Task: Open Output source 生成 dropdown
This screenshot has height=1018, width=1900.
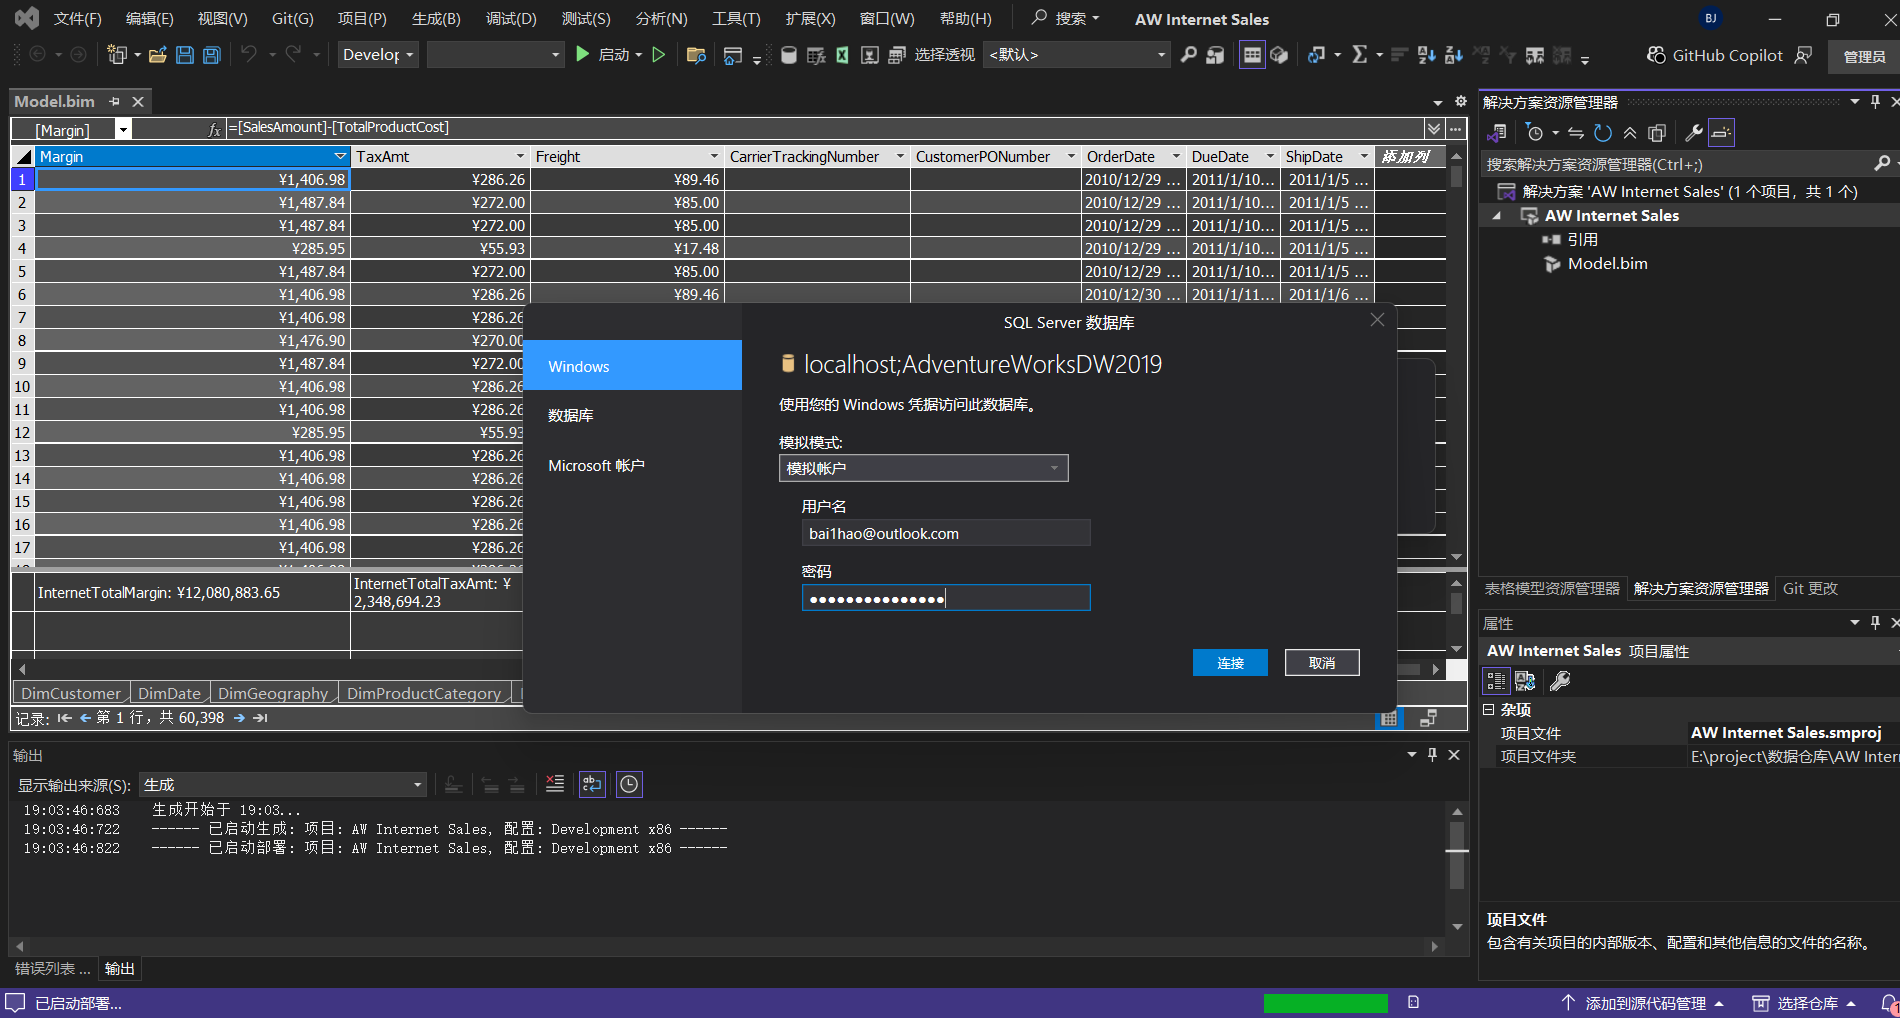Action: 283,785
